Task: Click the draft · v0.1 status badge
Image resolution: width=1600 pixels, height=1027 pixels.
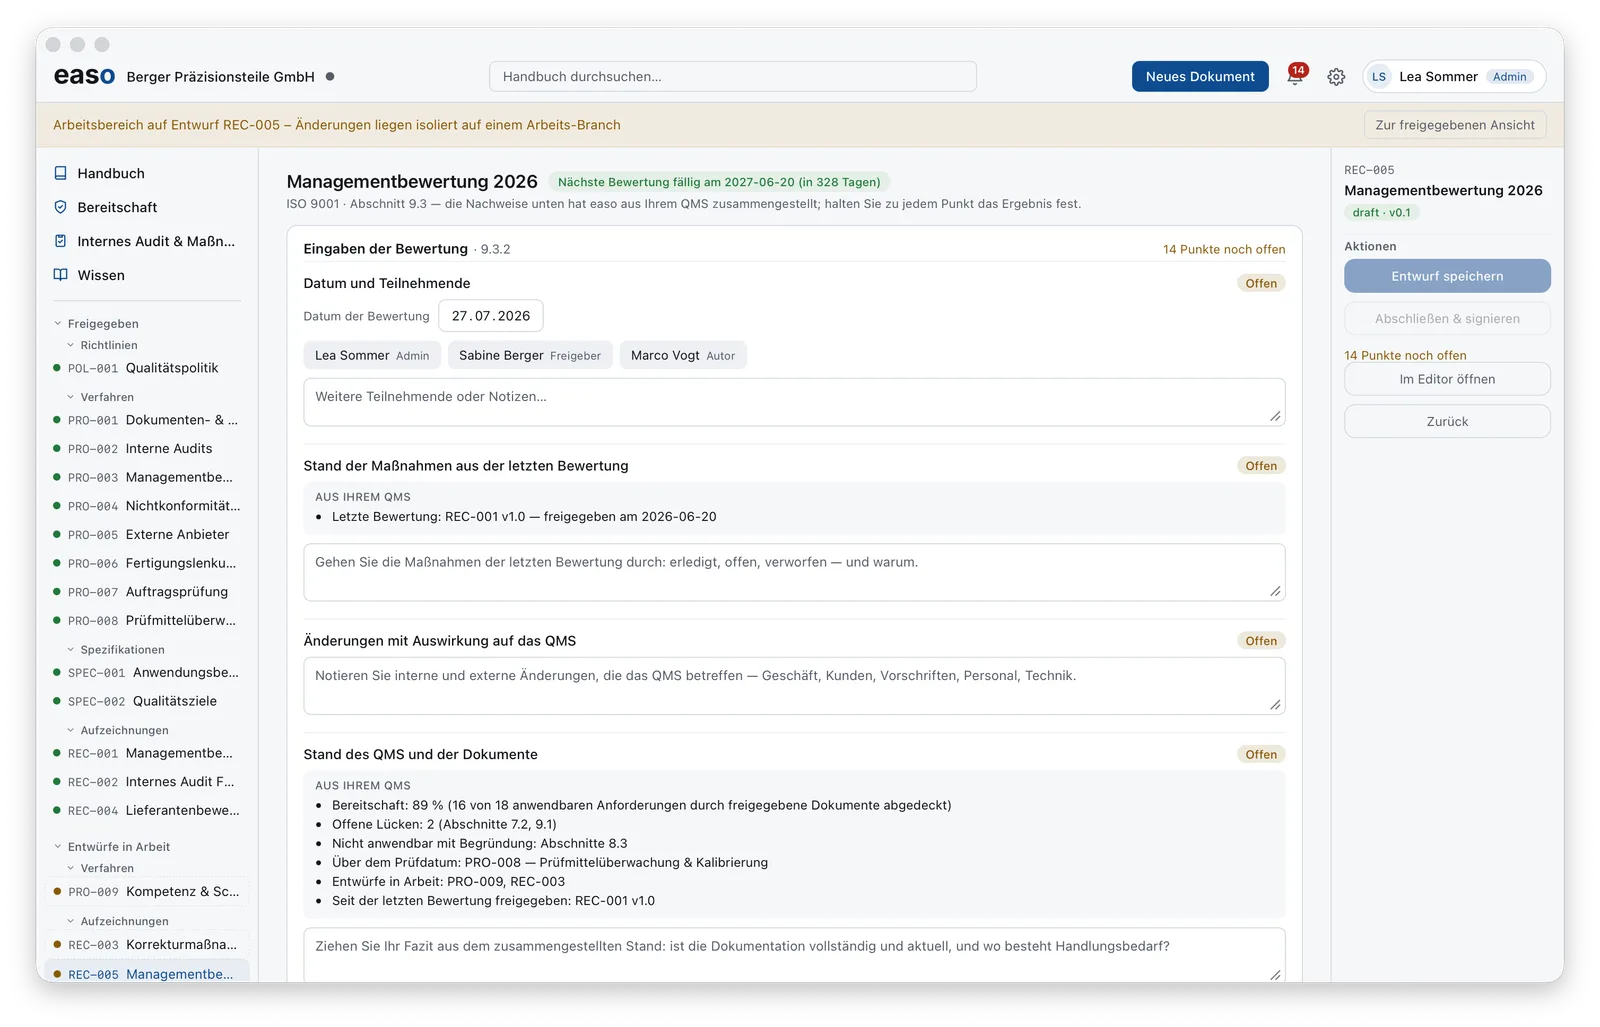Action: pos(1381,213)
